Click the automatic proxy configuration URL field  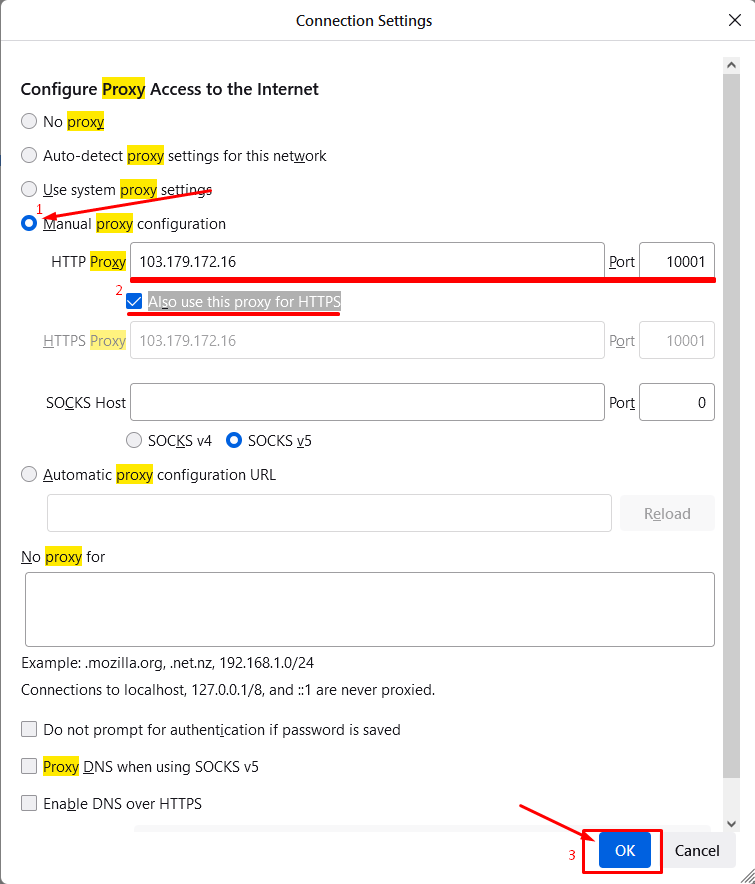click(329, 513)
